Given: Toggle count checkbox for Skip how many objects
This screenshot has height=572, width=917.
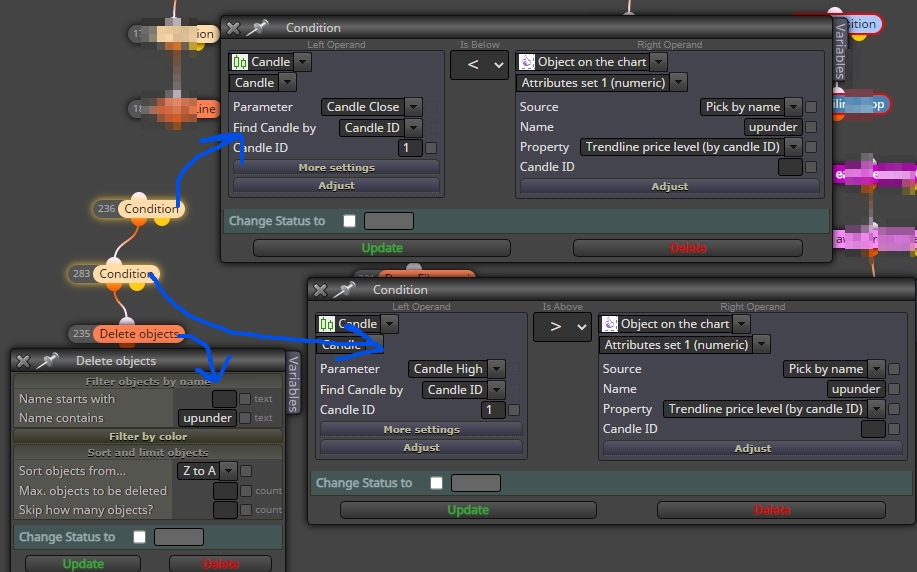Looking at the screenshot, I should point(246,510).
